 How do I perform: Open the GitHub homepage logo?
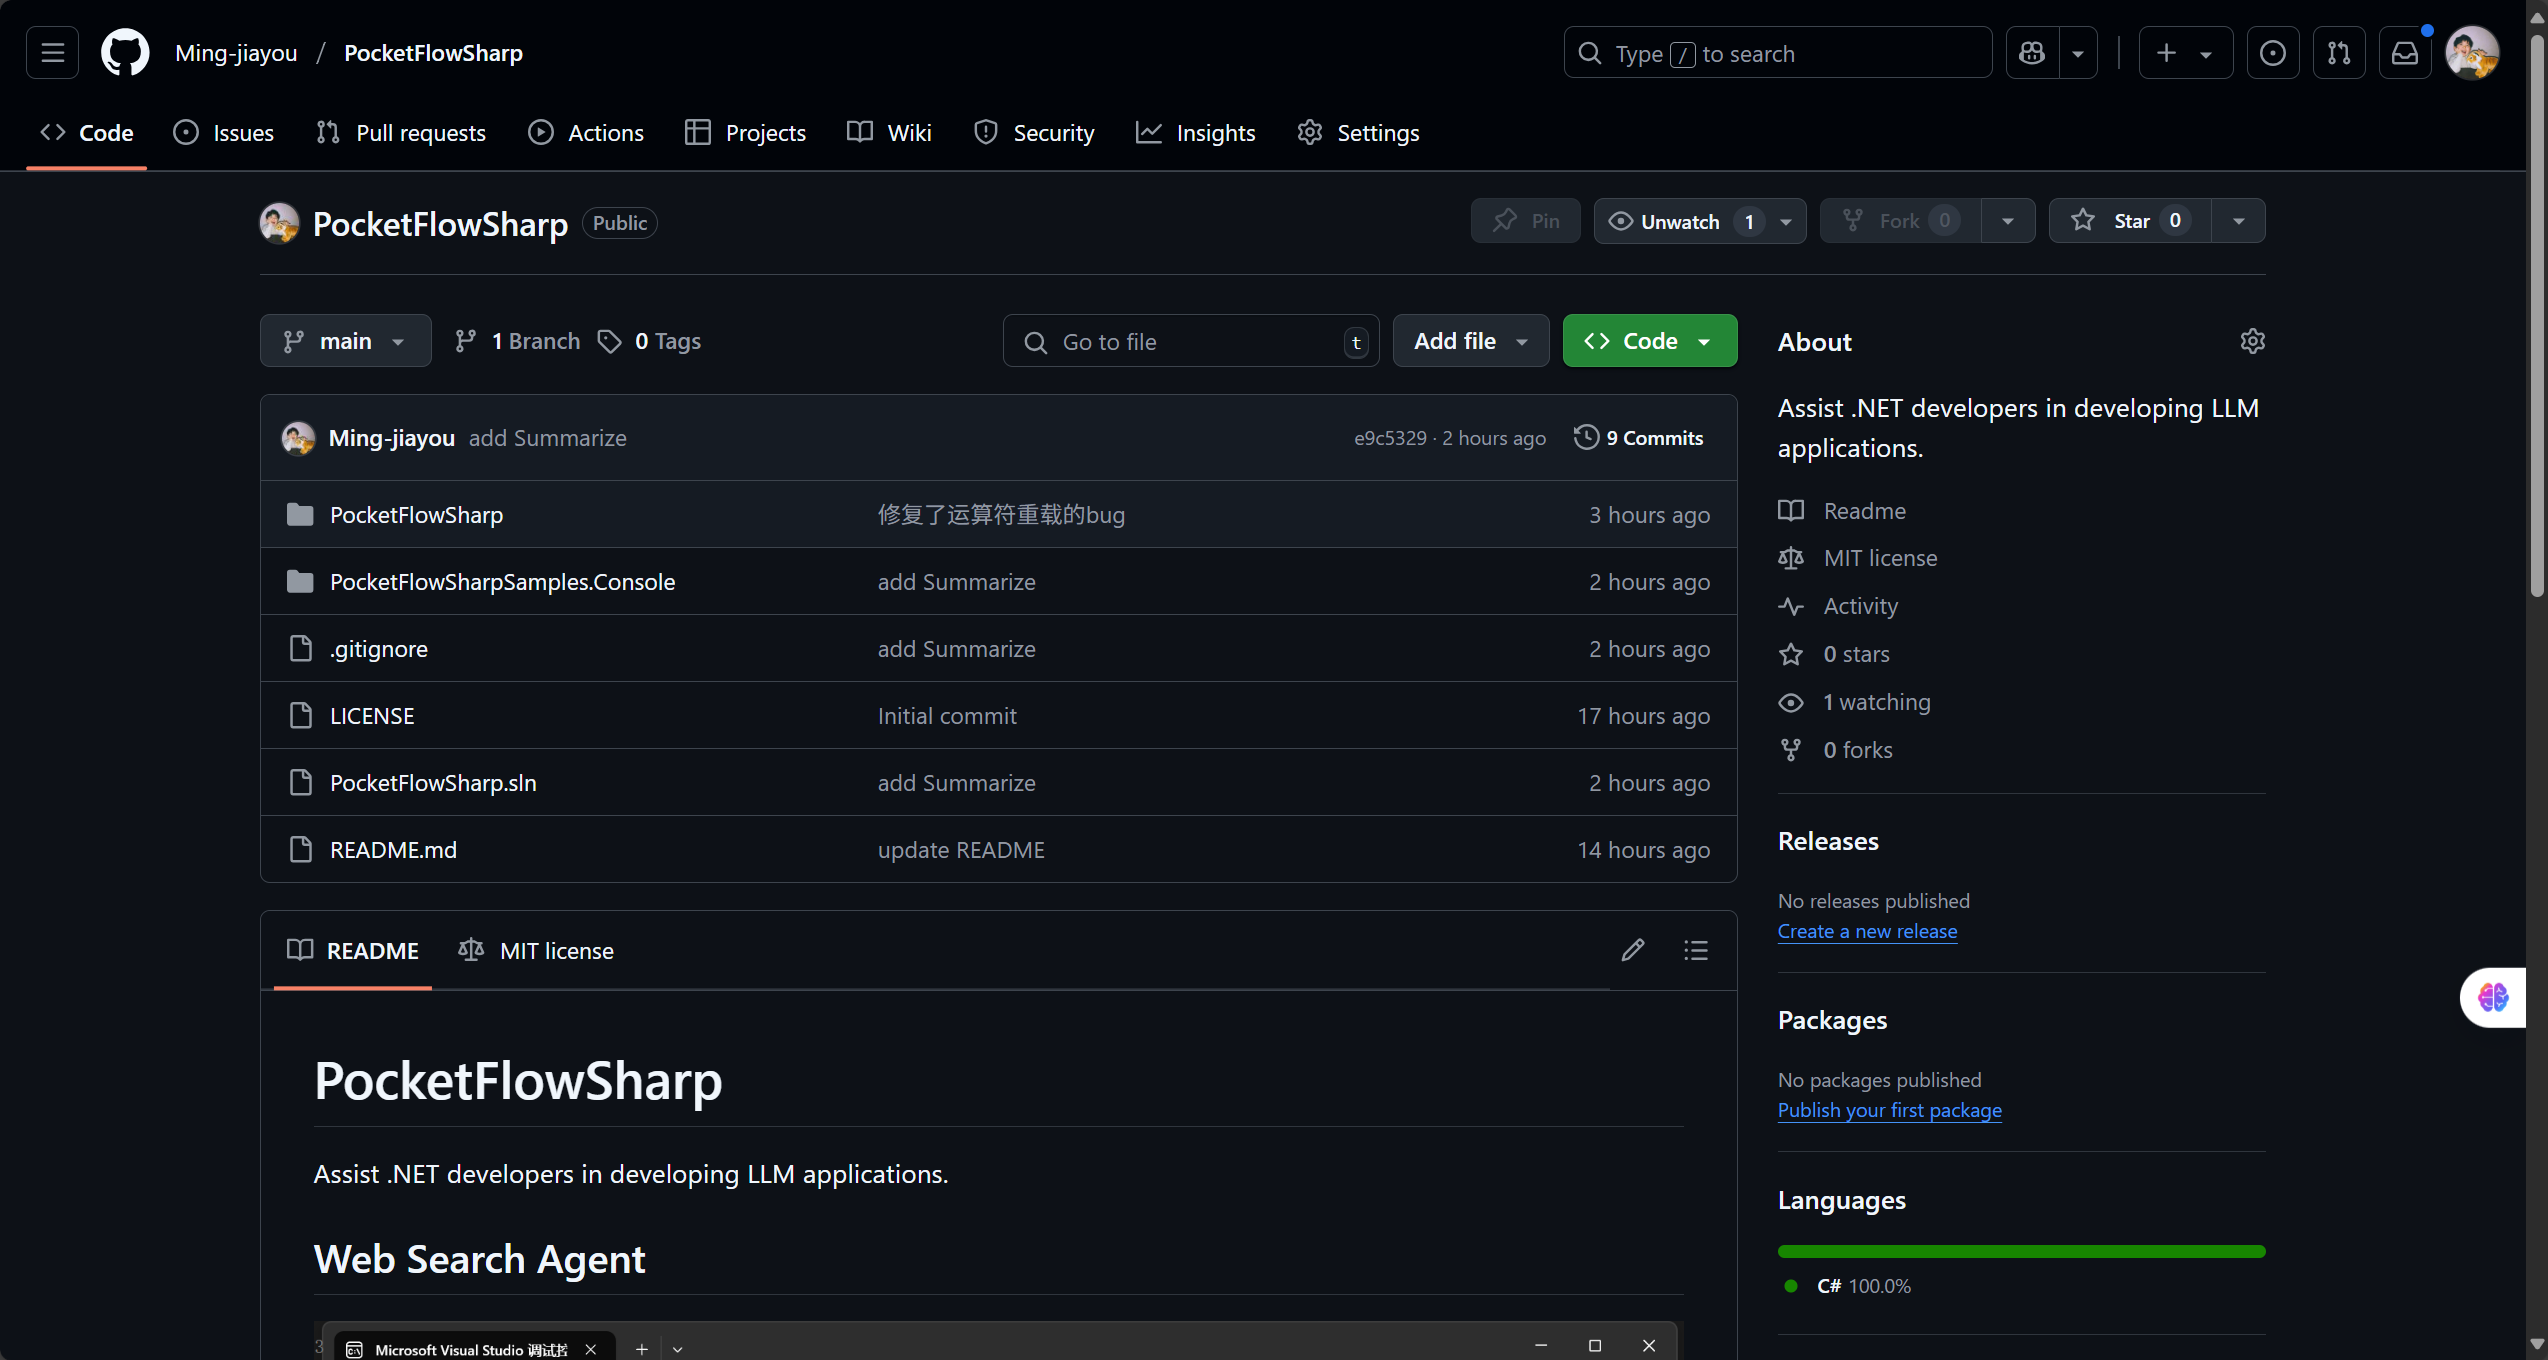[125, 53]
